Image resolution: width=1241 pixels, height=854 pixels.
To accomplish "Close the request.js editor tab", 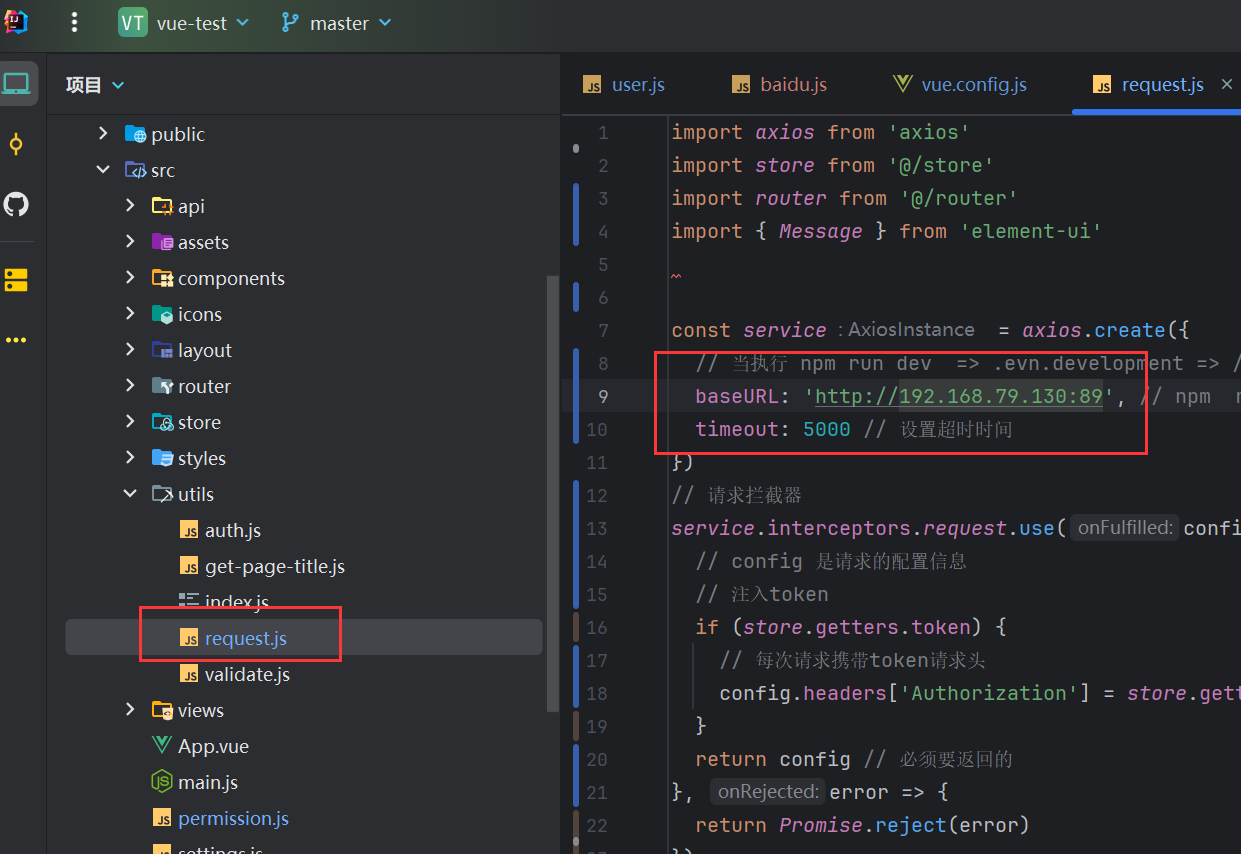I will [1226, 84].
